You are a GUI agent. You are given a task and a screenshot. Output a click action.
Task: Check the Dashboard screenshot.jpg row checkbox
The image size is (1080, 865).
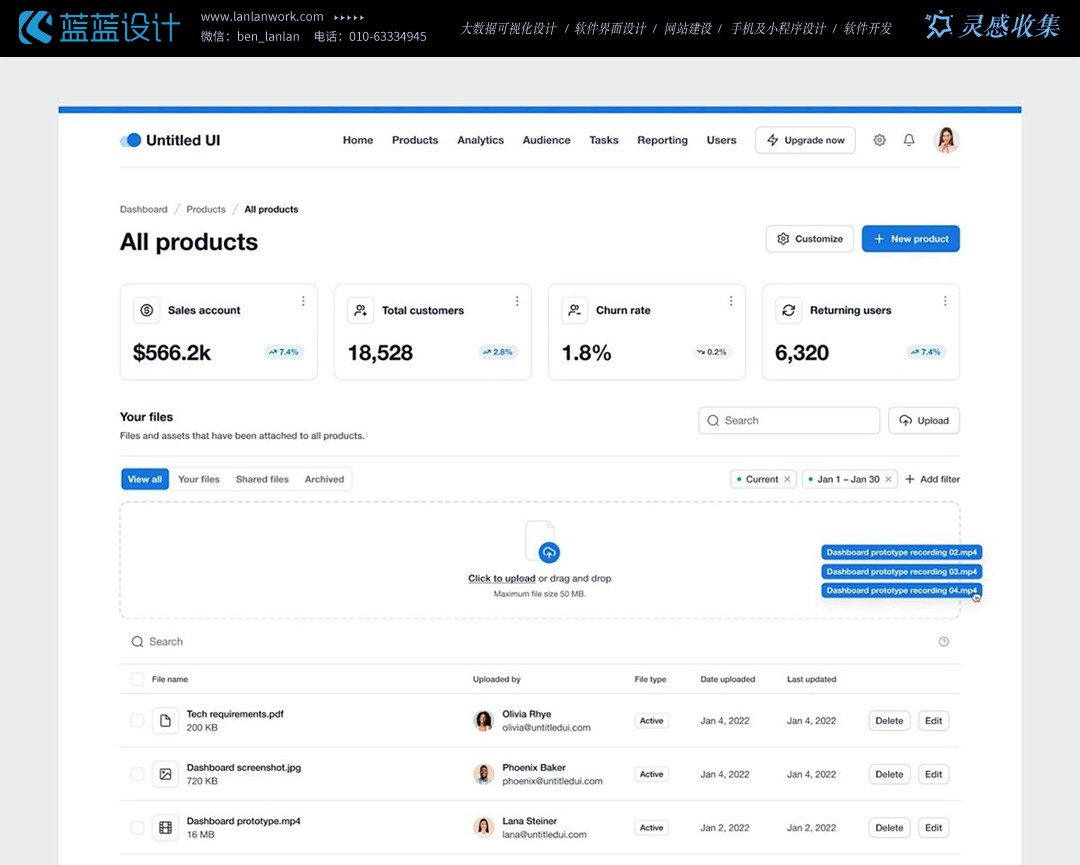tap(137, 774)
